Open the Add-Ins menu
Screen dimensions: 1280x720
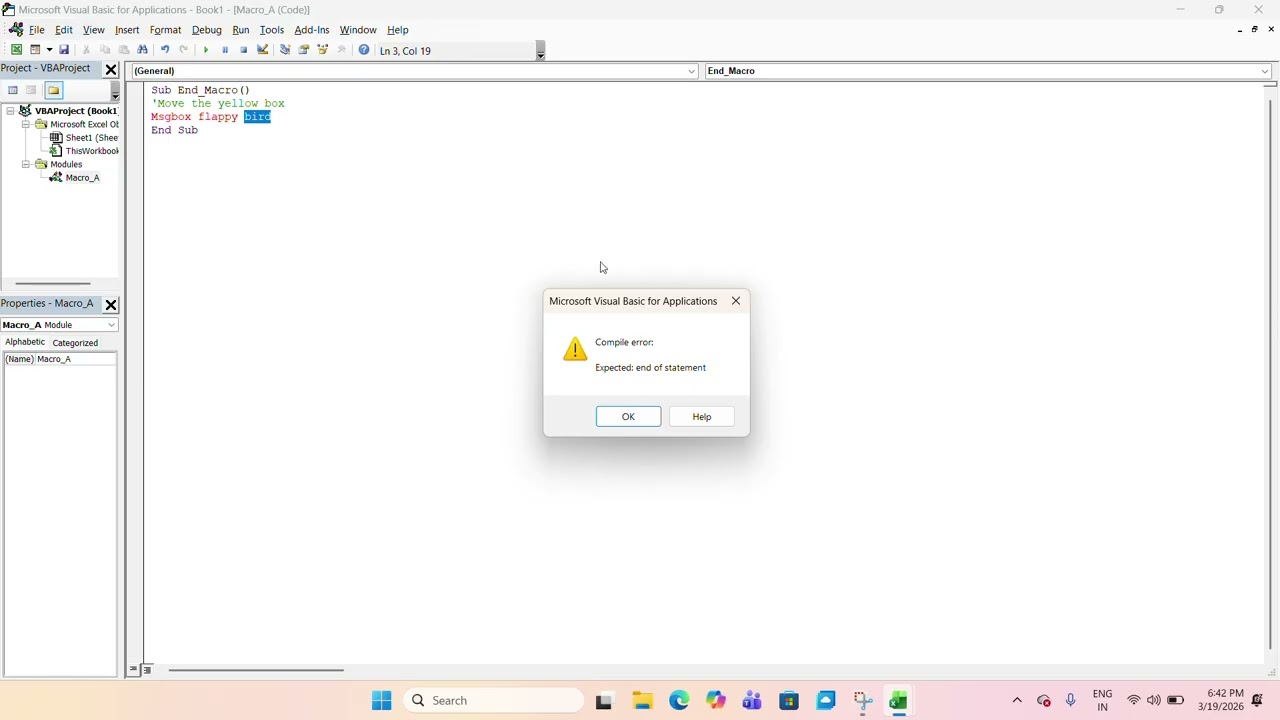click(312, 30)
